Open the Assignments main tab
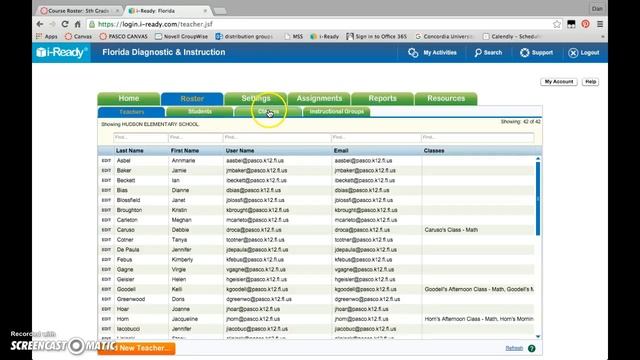The width and height of the screenshot is (640, 360). coord(319,98)
